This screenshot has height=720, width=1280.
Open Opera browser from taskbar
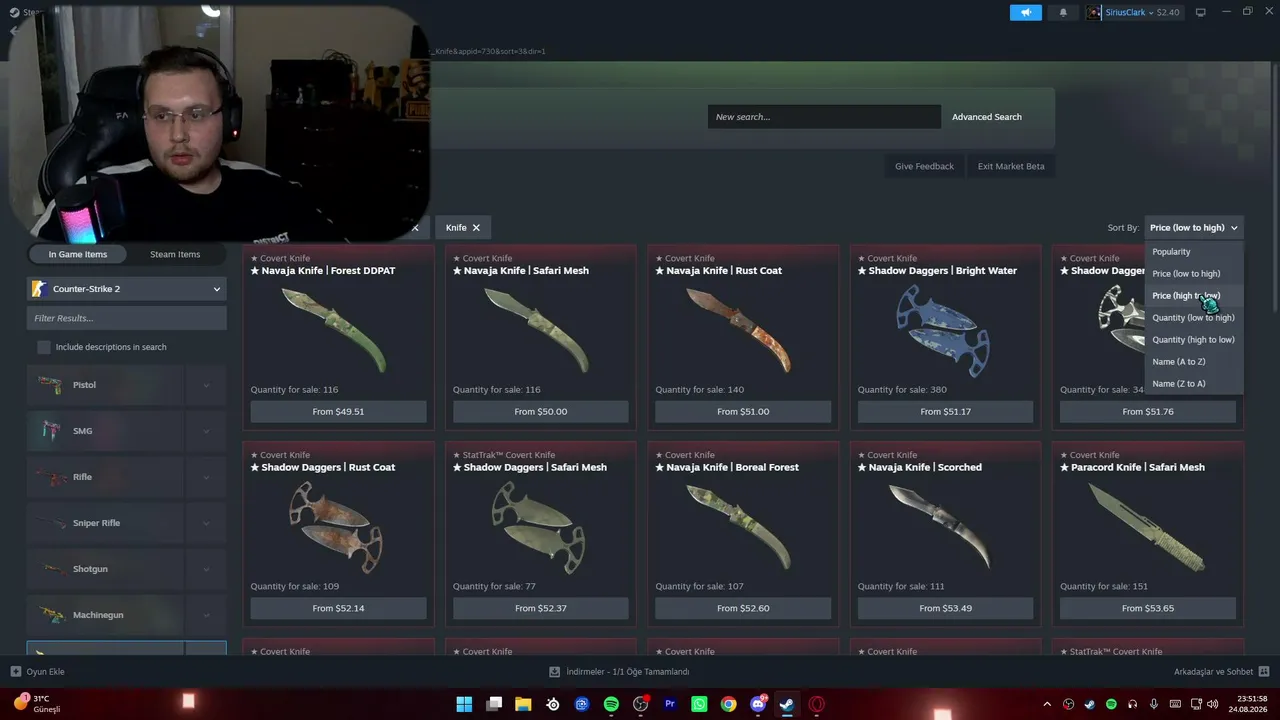point(817,704)
